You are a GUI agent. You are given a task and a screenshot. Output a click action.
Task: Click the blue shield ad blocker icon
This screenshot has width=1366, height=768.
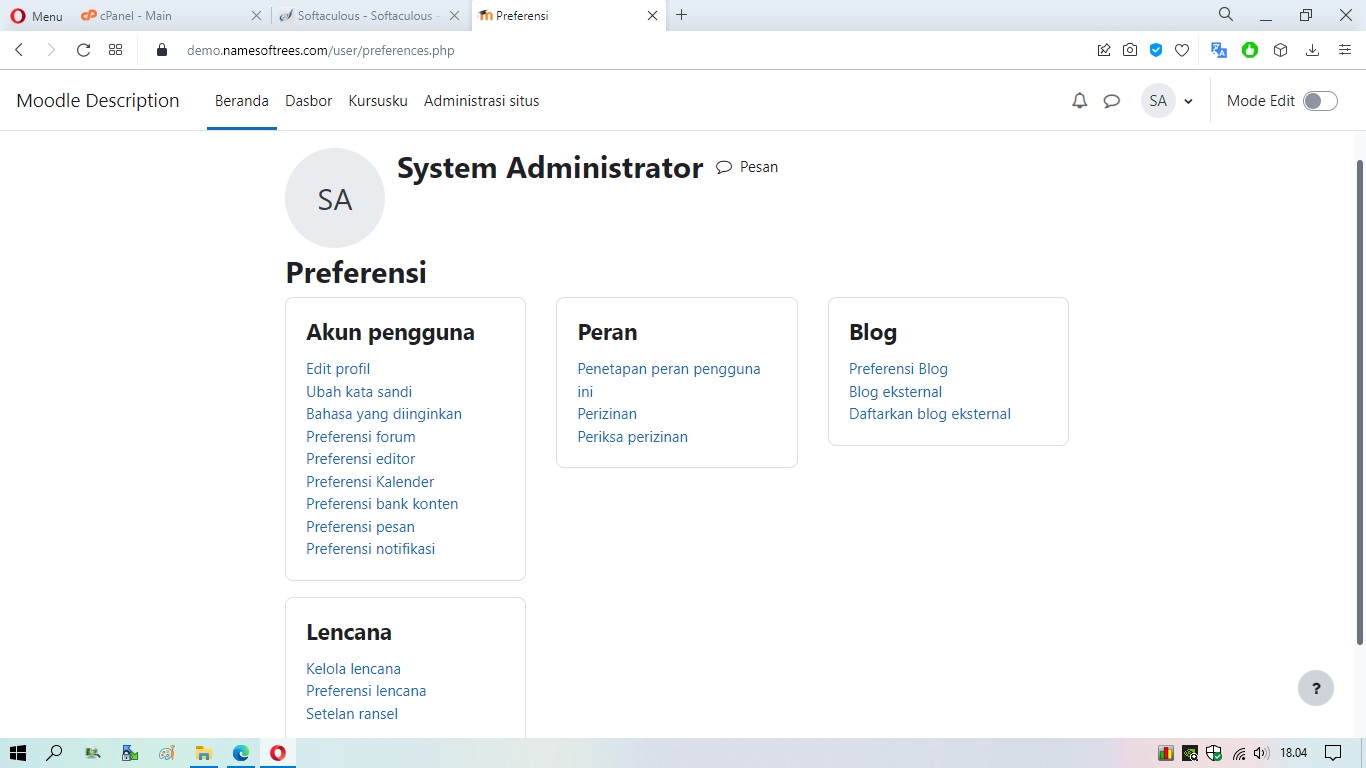click(1156, 50)
